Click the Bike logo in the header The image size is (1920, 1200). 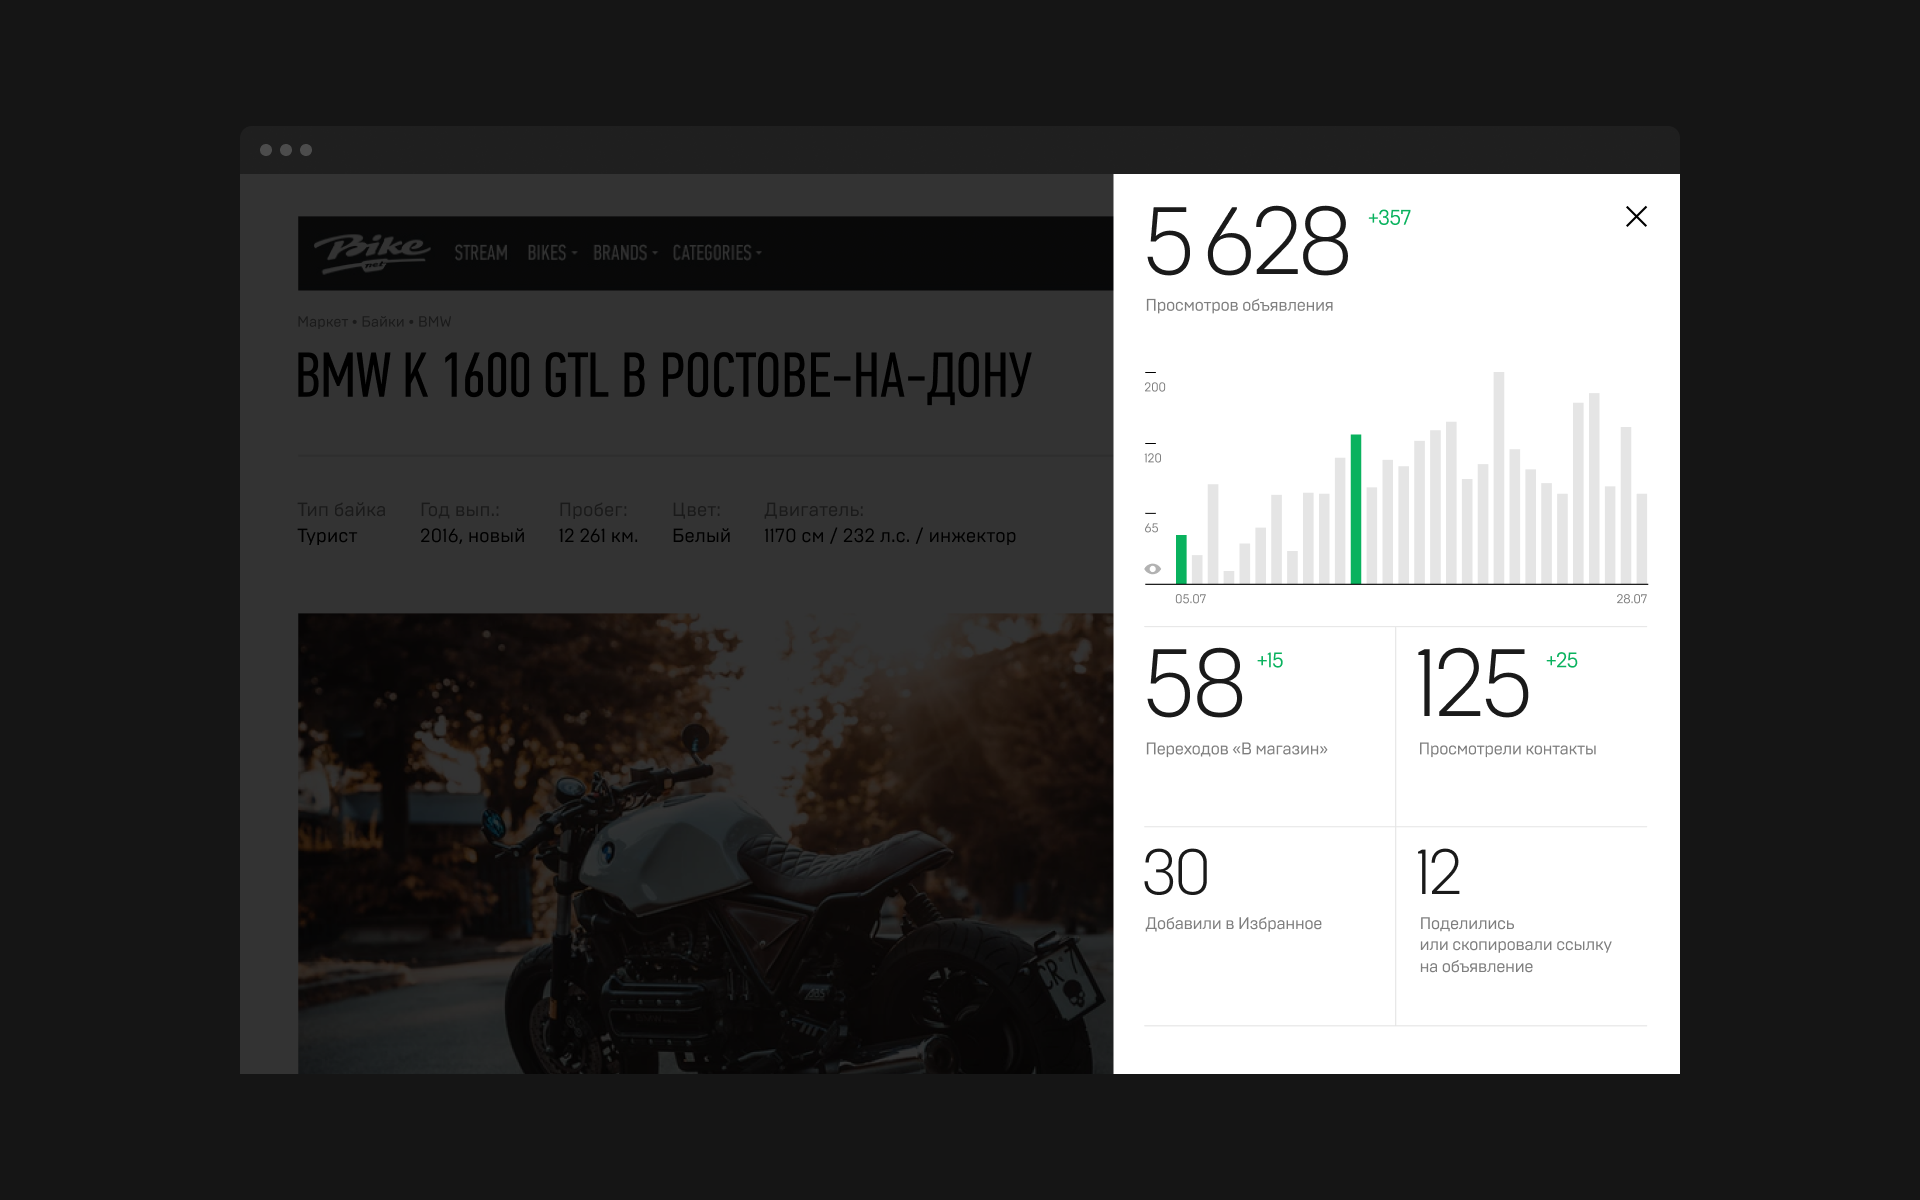coord(372,253)
